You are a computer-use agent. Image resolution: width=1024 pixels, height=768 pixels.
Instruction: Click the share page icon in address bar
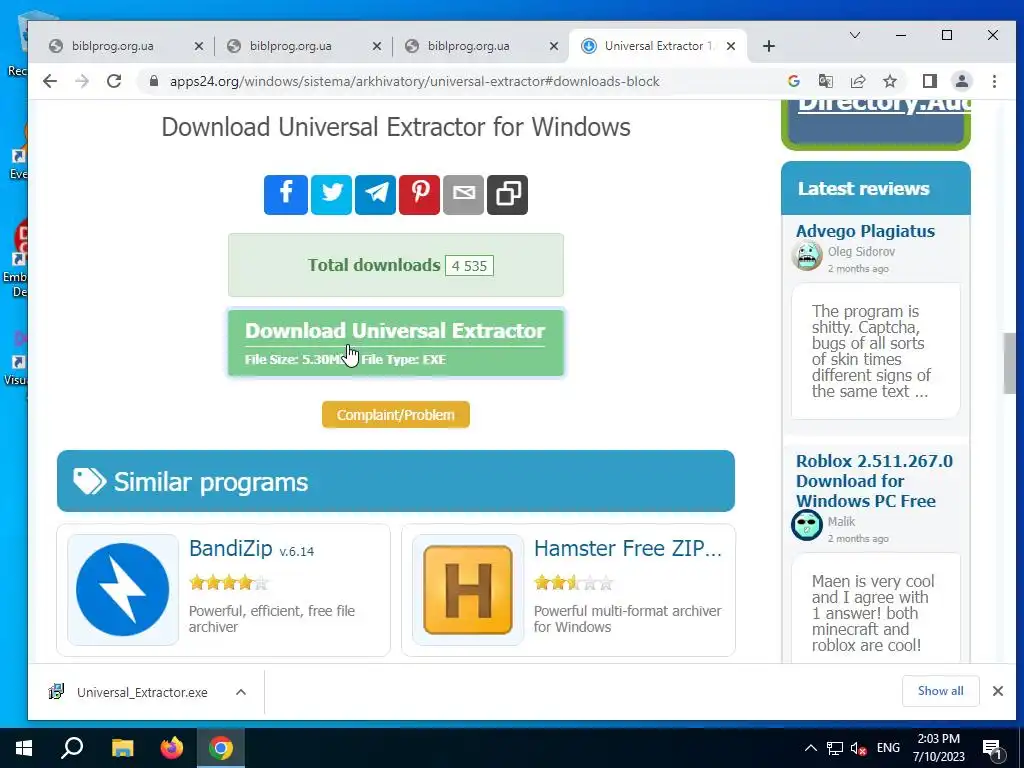(x=857, y=81)
